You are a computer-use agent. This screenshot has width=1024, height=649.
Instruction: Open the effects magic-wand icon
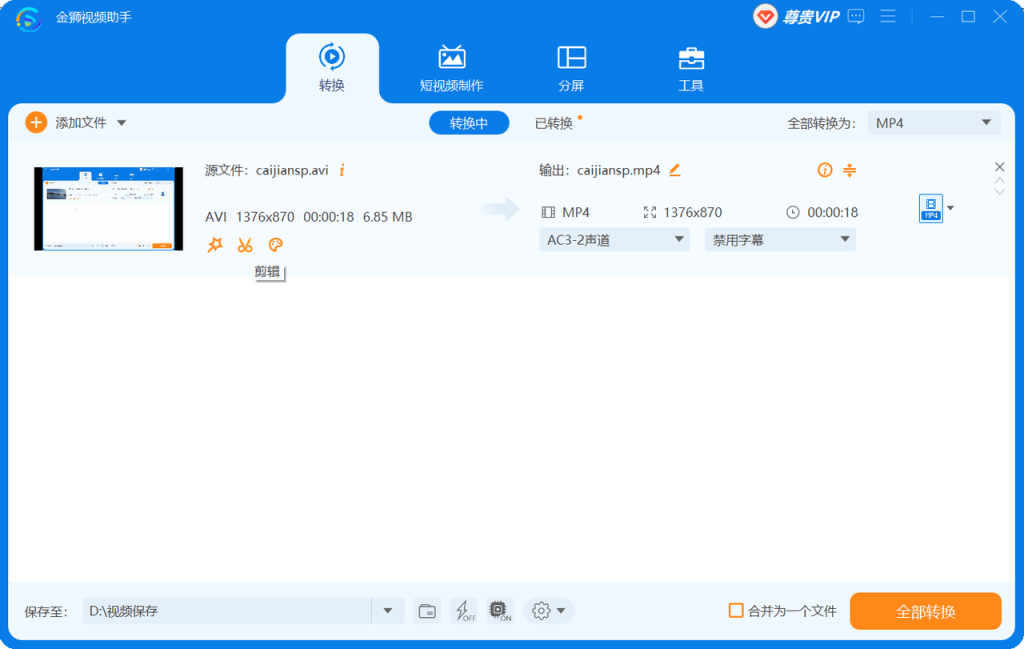[215, 245]
